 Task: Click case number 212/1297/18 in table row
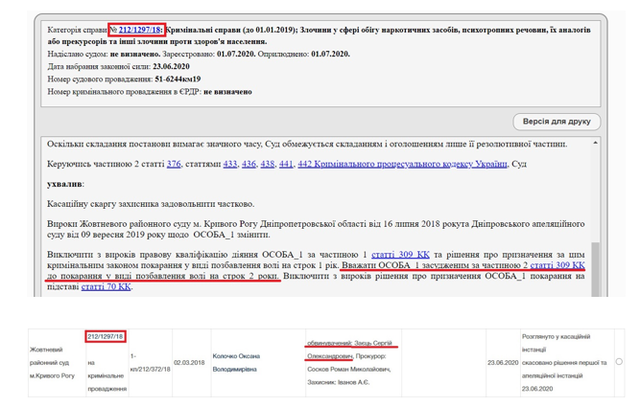click(104, 338)
